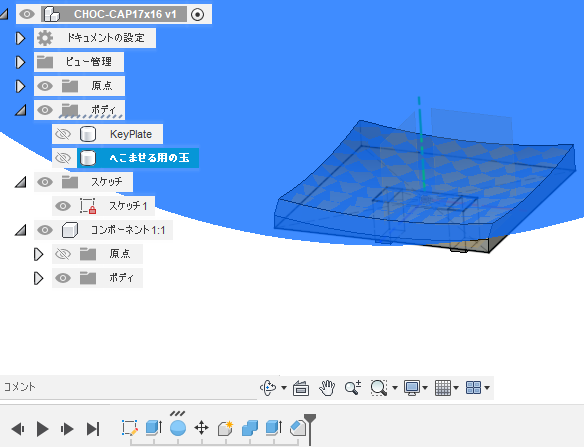Select the sphere feature in timeline

pyautogui.click(x=178, y=428)
